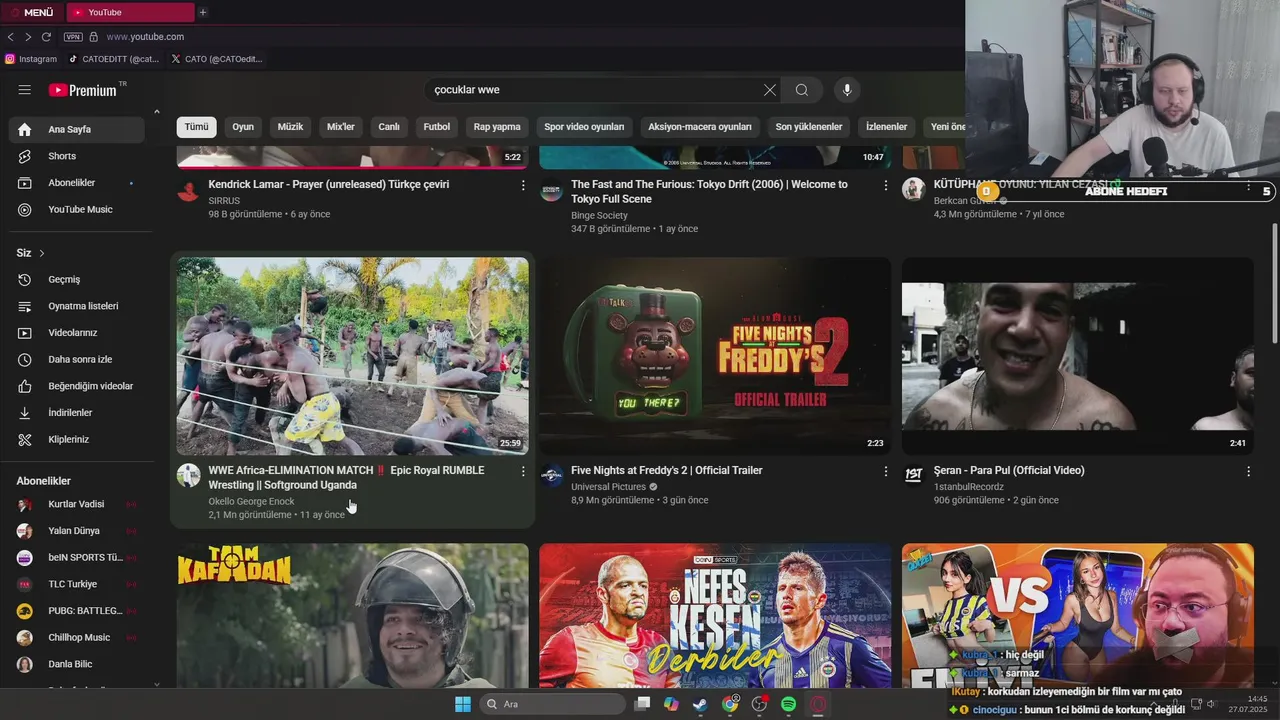Expand the Siz section chevron
1280x720 pixels.
click(42, 253)
